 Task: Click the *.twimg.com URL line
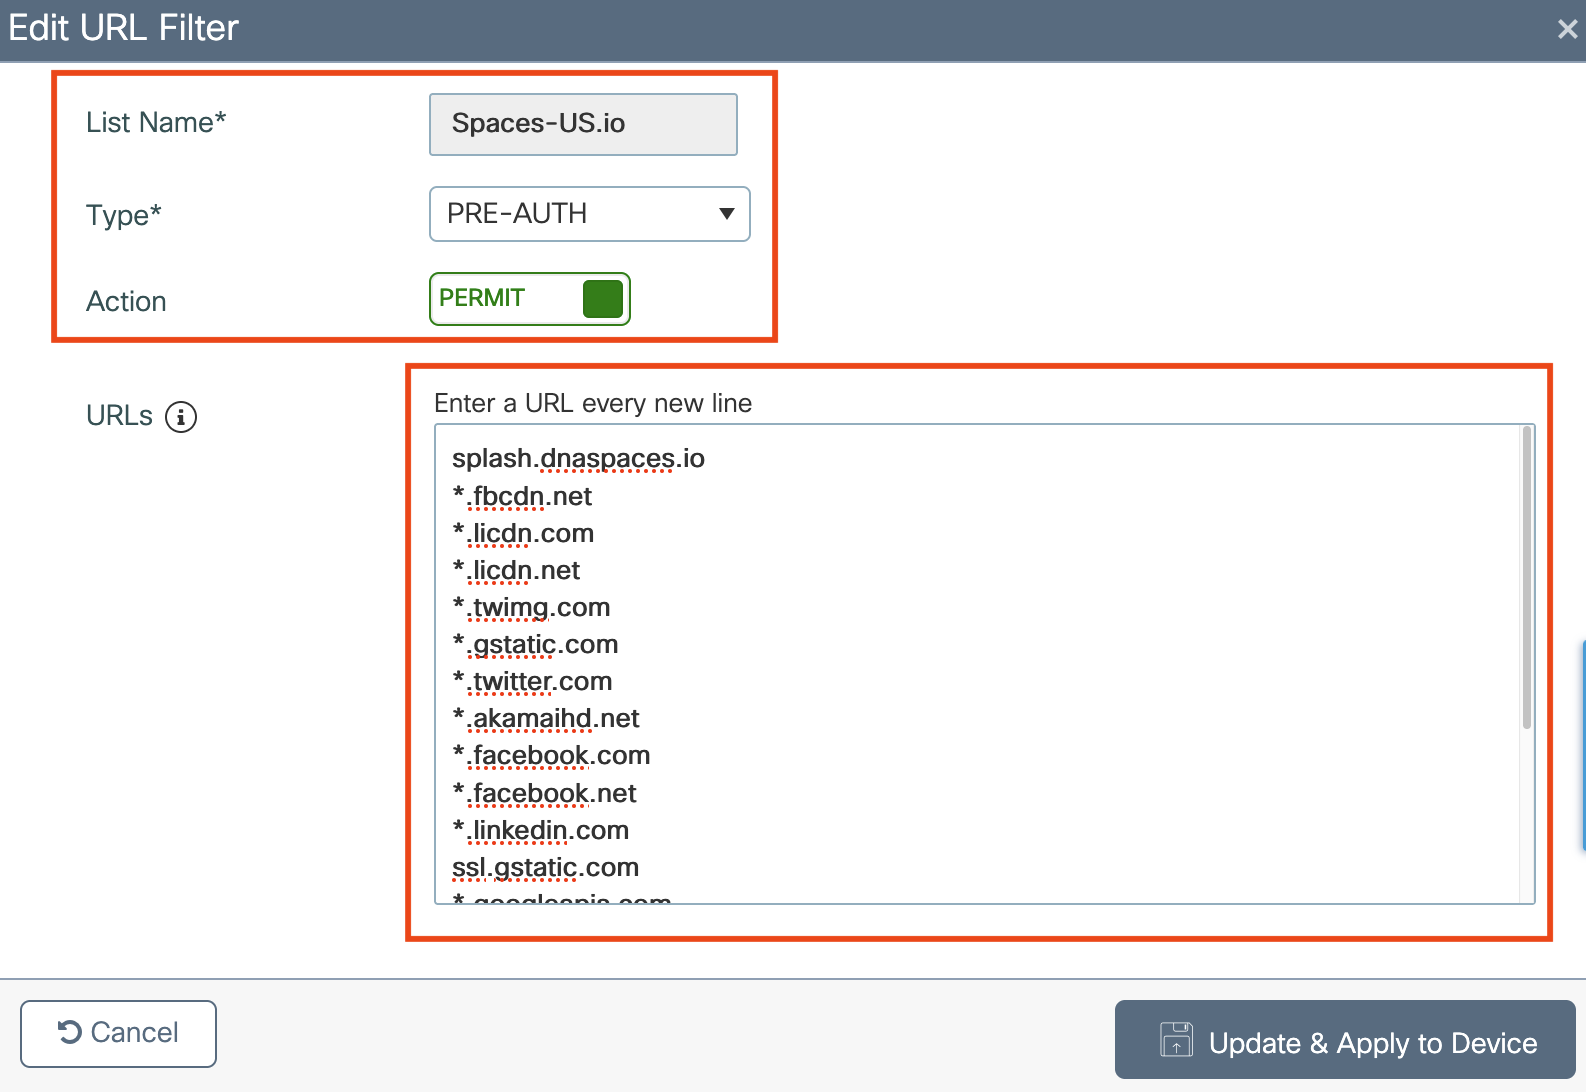pos(531,607)
